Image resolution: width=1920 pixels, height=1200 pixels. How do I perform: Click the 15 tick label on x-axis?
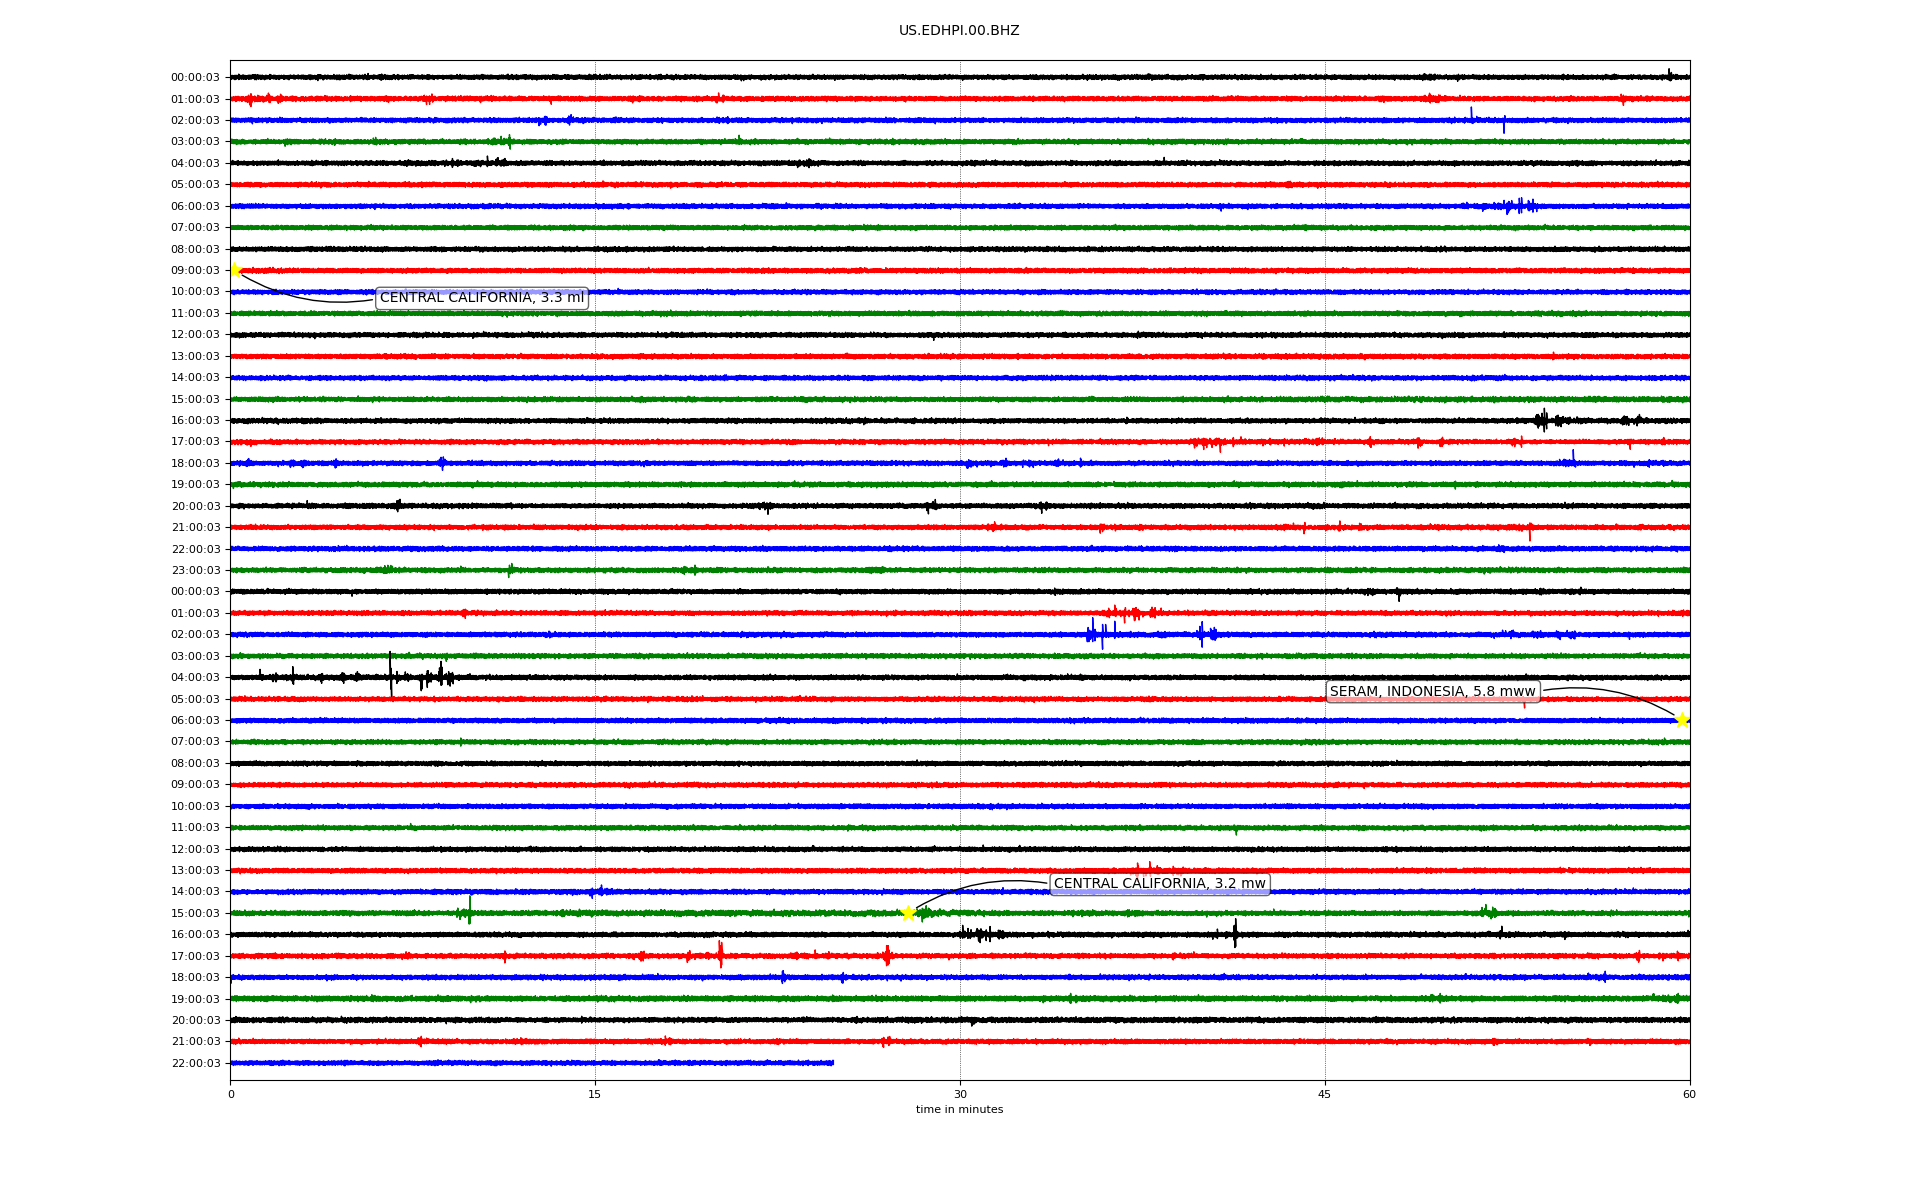[x=595, y=1094]
